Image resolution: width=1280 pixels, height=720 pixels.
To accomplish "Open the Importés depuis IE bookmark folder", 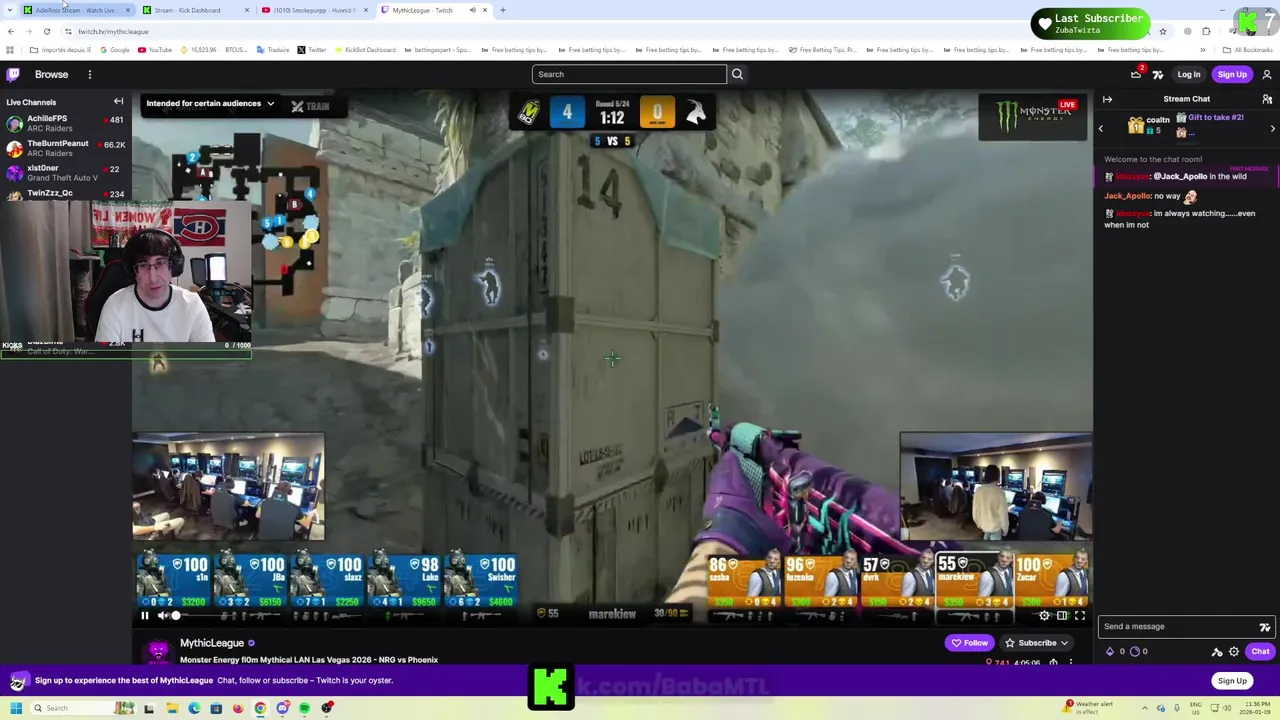I will [x=61, y=50].
